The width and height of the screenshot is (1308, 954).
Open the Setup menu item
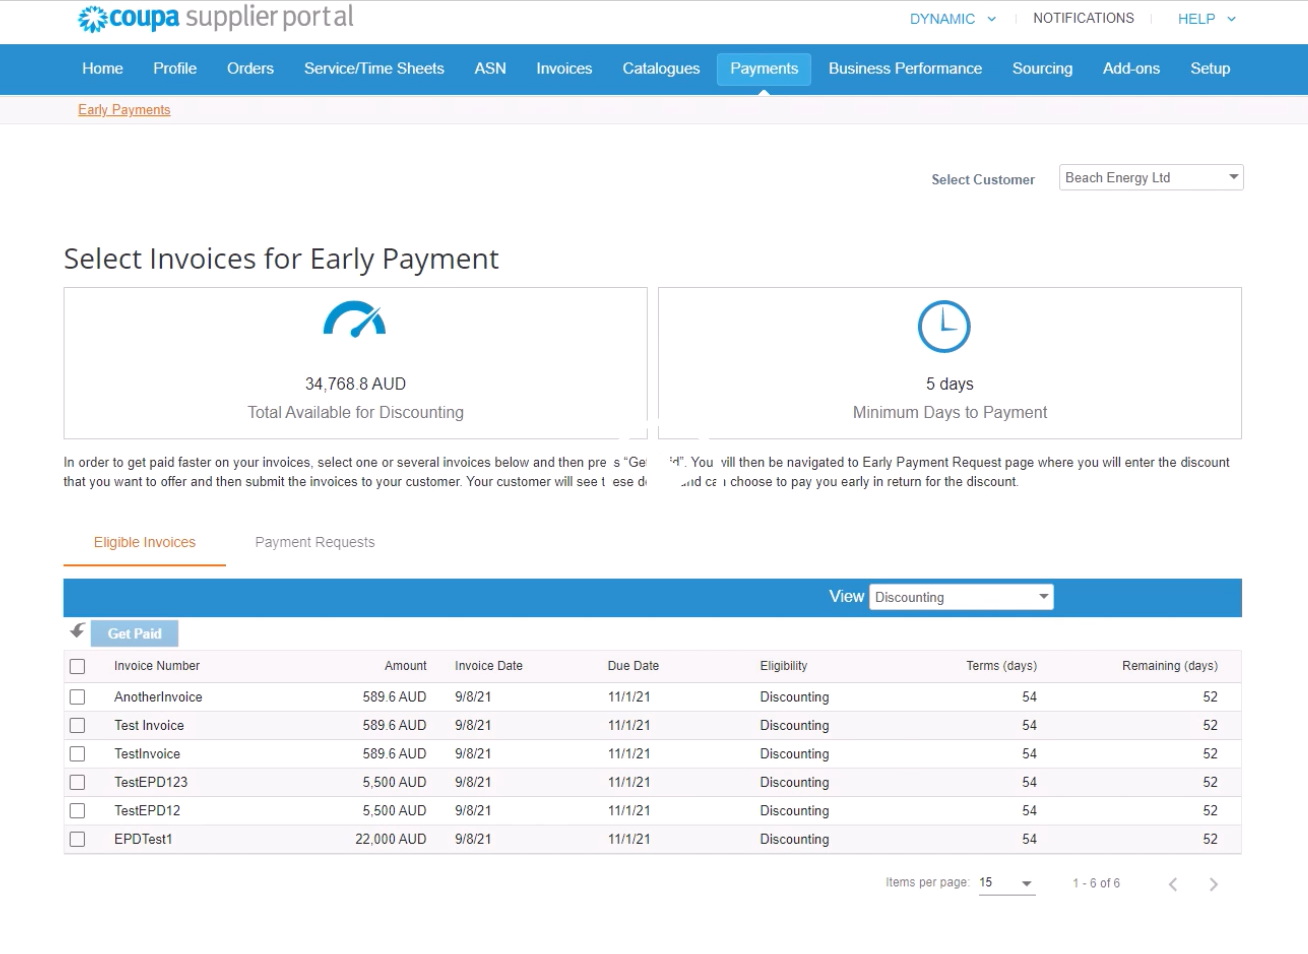click(1210, 69)
